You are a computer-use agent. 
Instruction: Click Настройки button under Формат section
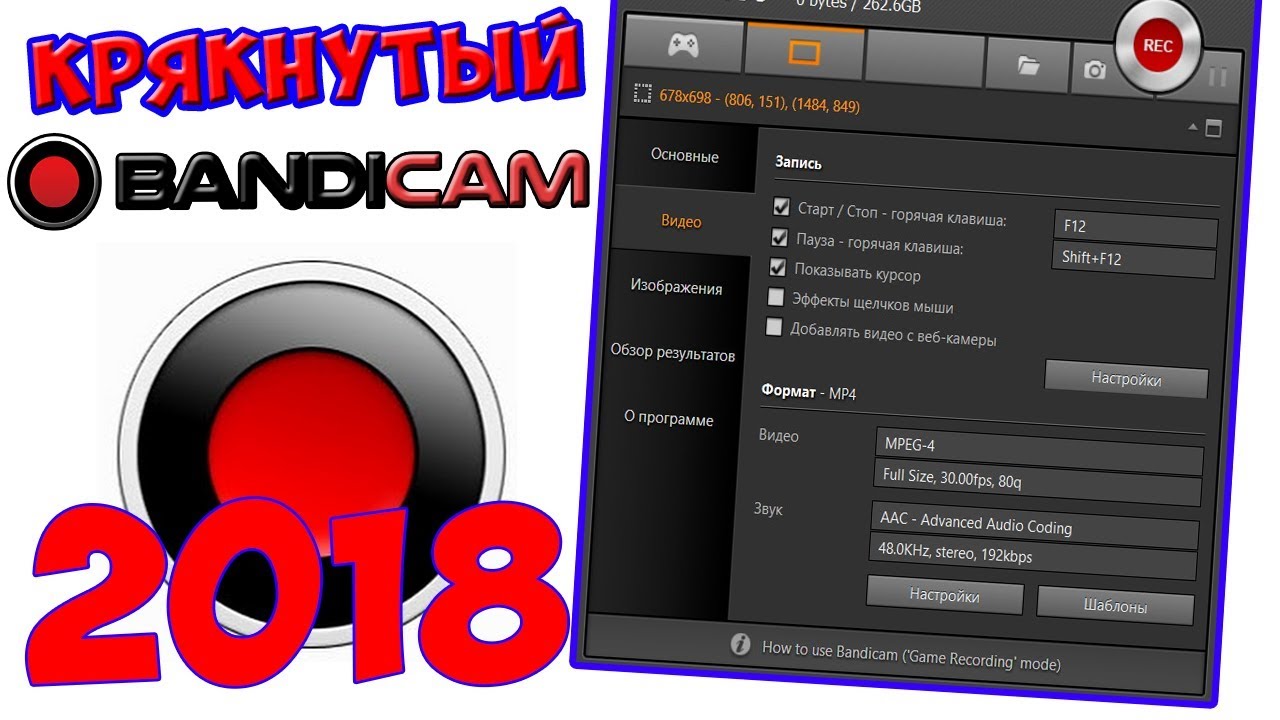[944, 596]
